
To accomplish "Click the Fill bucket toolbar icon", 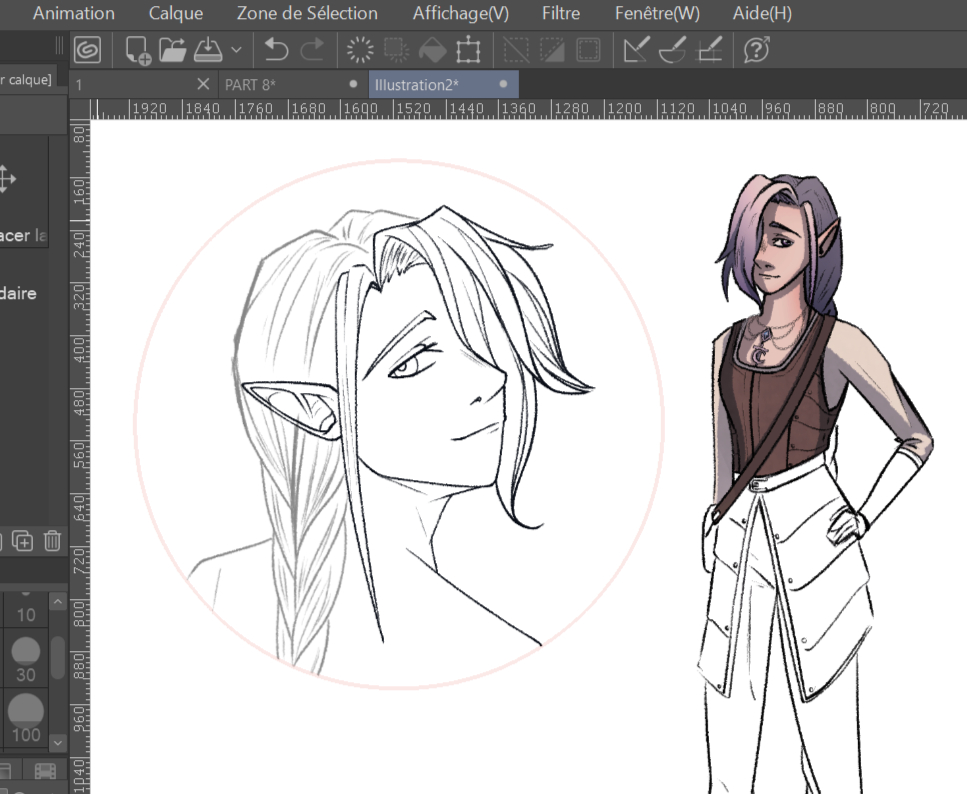I will 431,49.
